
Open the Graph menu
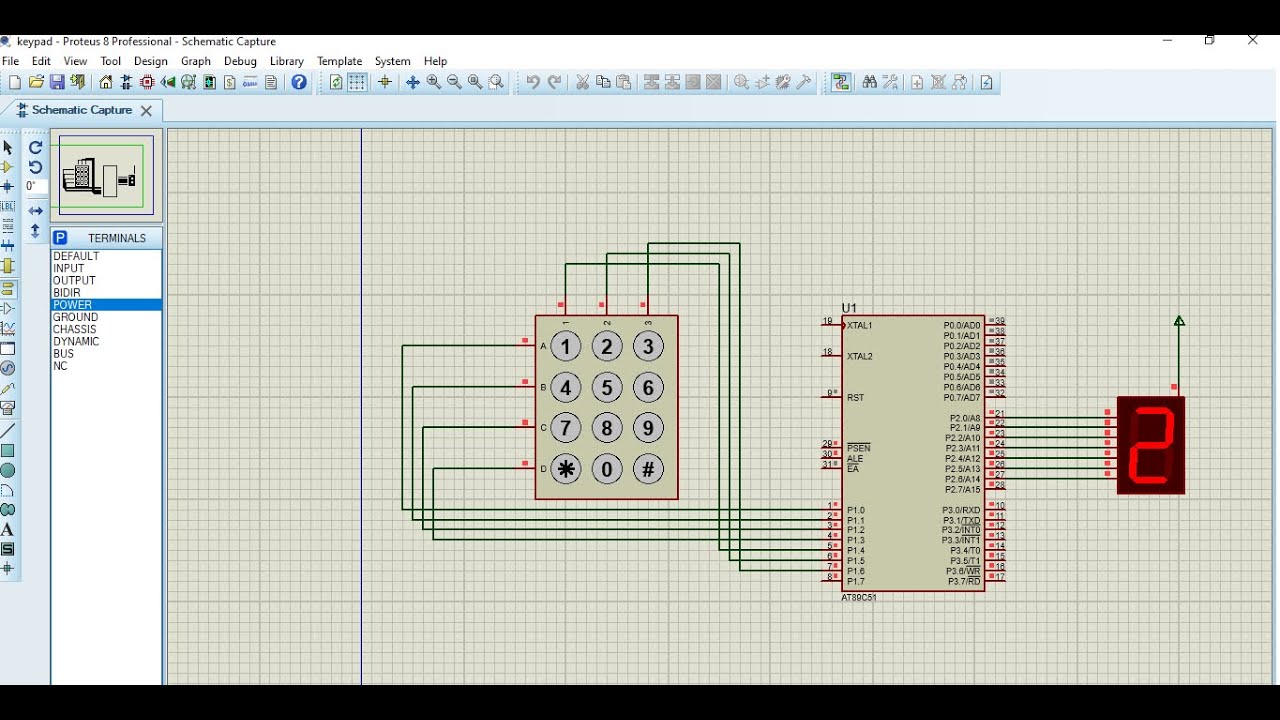[196, 61]
